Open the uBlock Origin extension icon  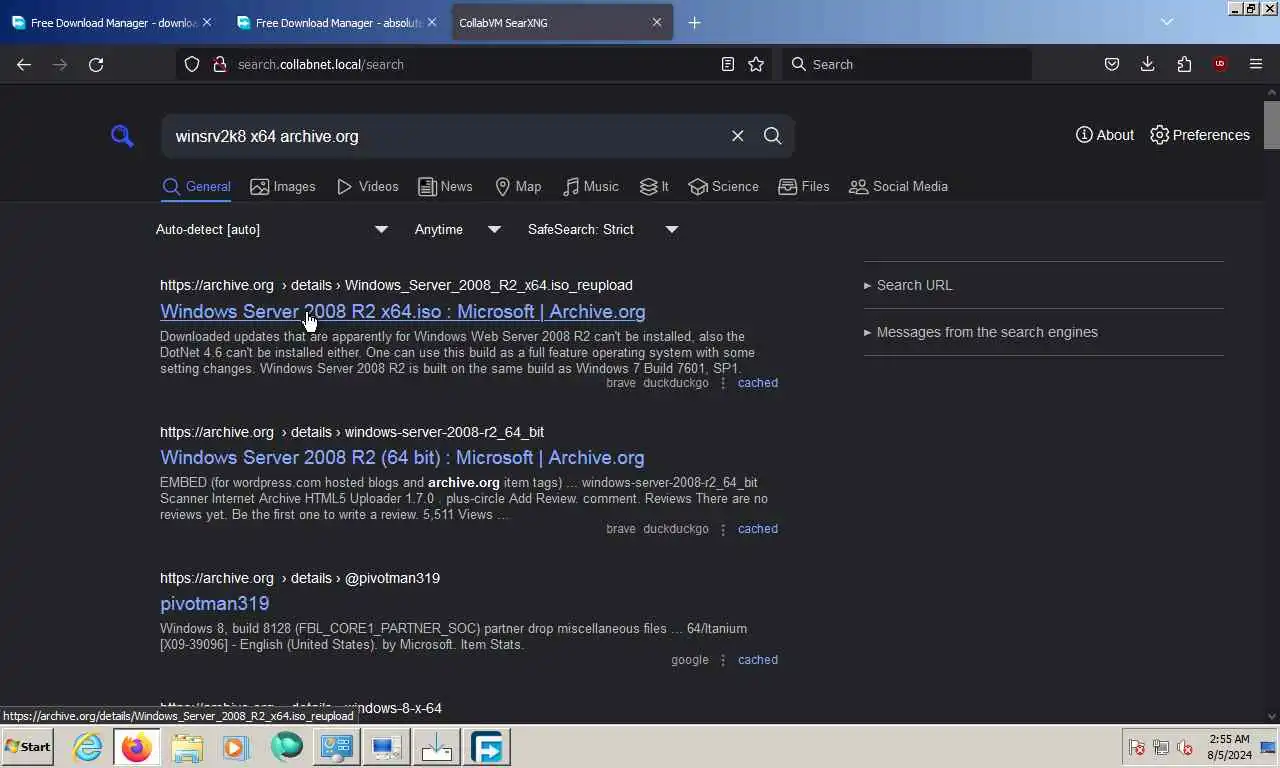pos(1220,64)
